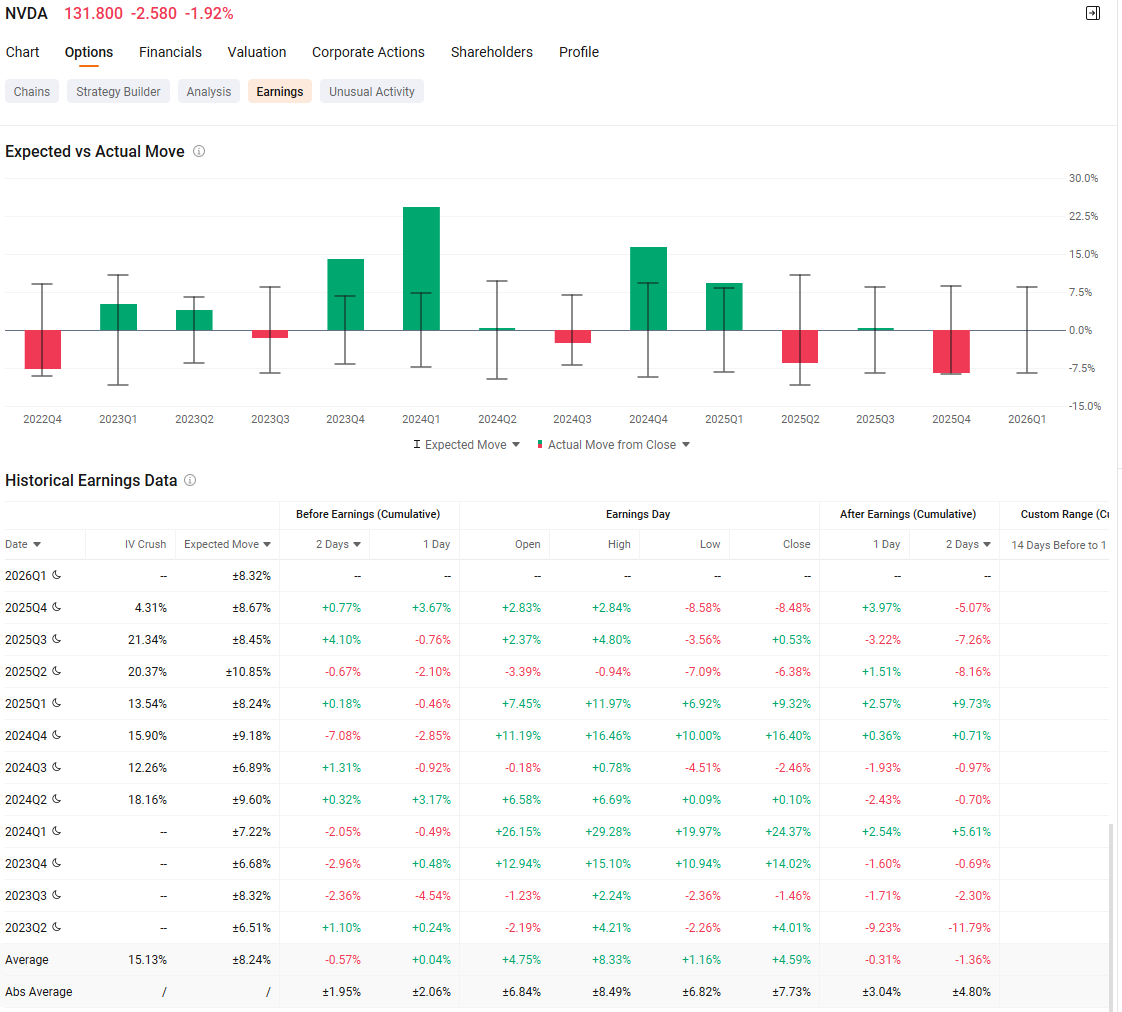This screenshot has height=1012, width=1122.
Task: Click the -11.79% value in 2023Q2 row
Action: tap(970, 928)
